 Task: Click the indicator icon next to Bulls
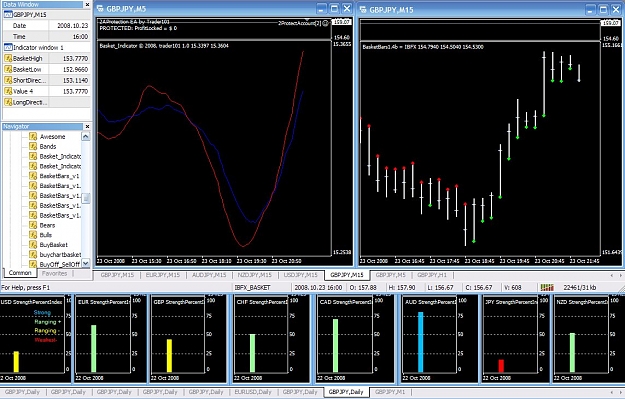tap(33, 235)
